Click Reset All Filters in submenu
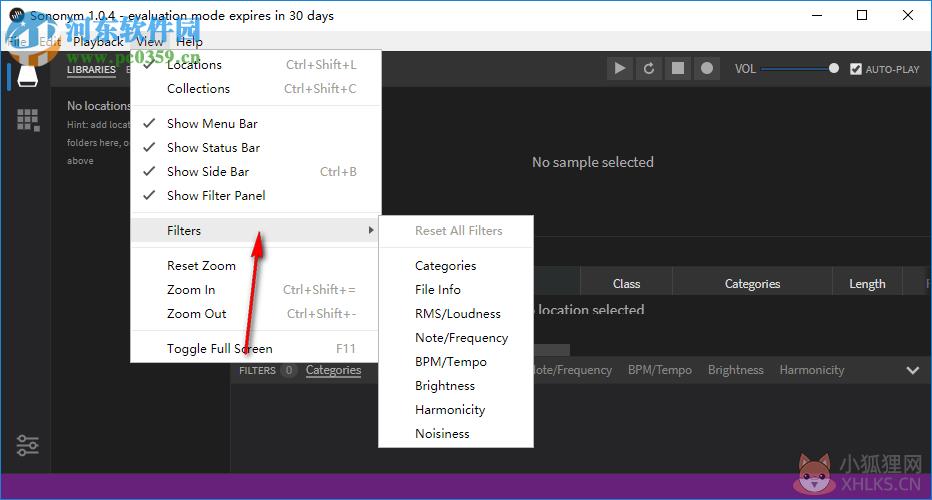 [x=456, y=231]
